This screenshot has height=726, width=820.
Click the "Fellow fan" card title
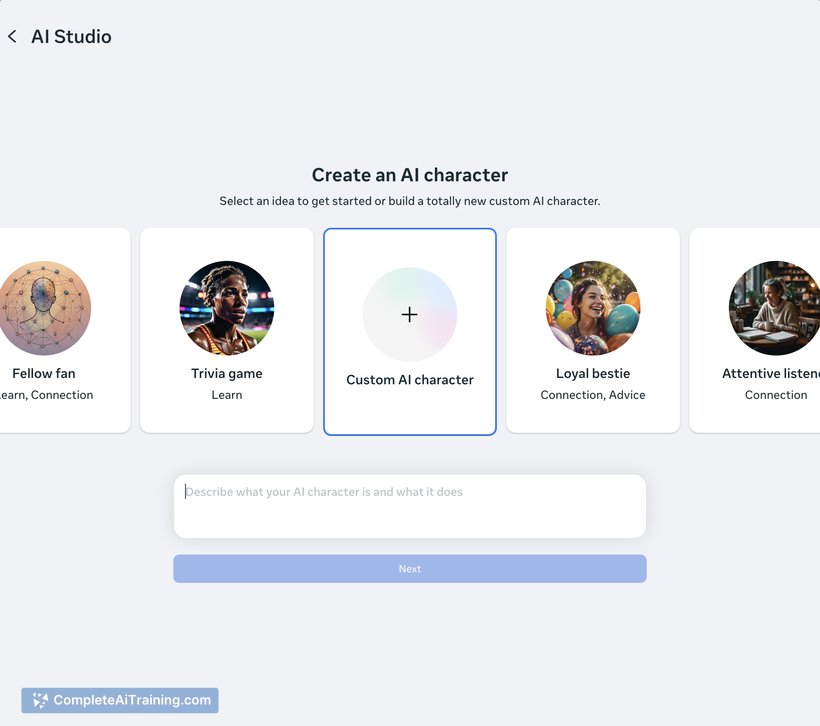click(44, 374)
